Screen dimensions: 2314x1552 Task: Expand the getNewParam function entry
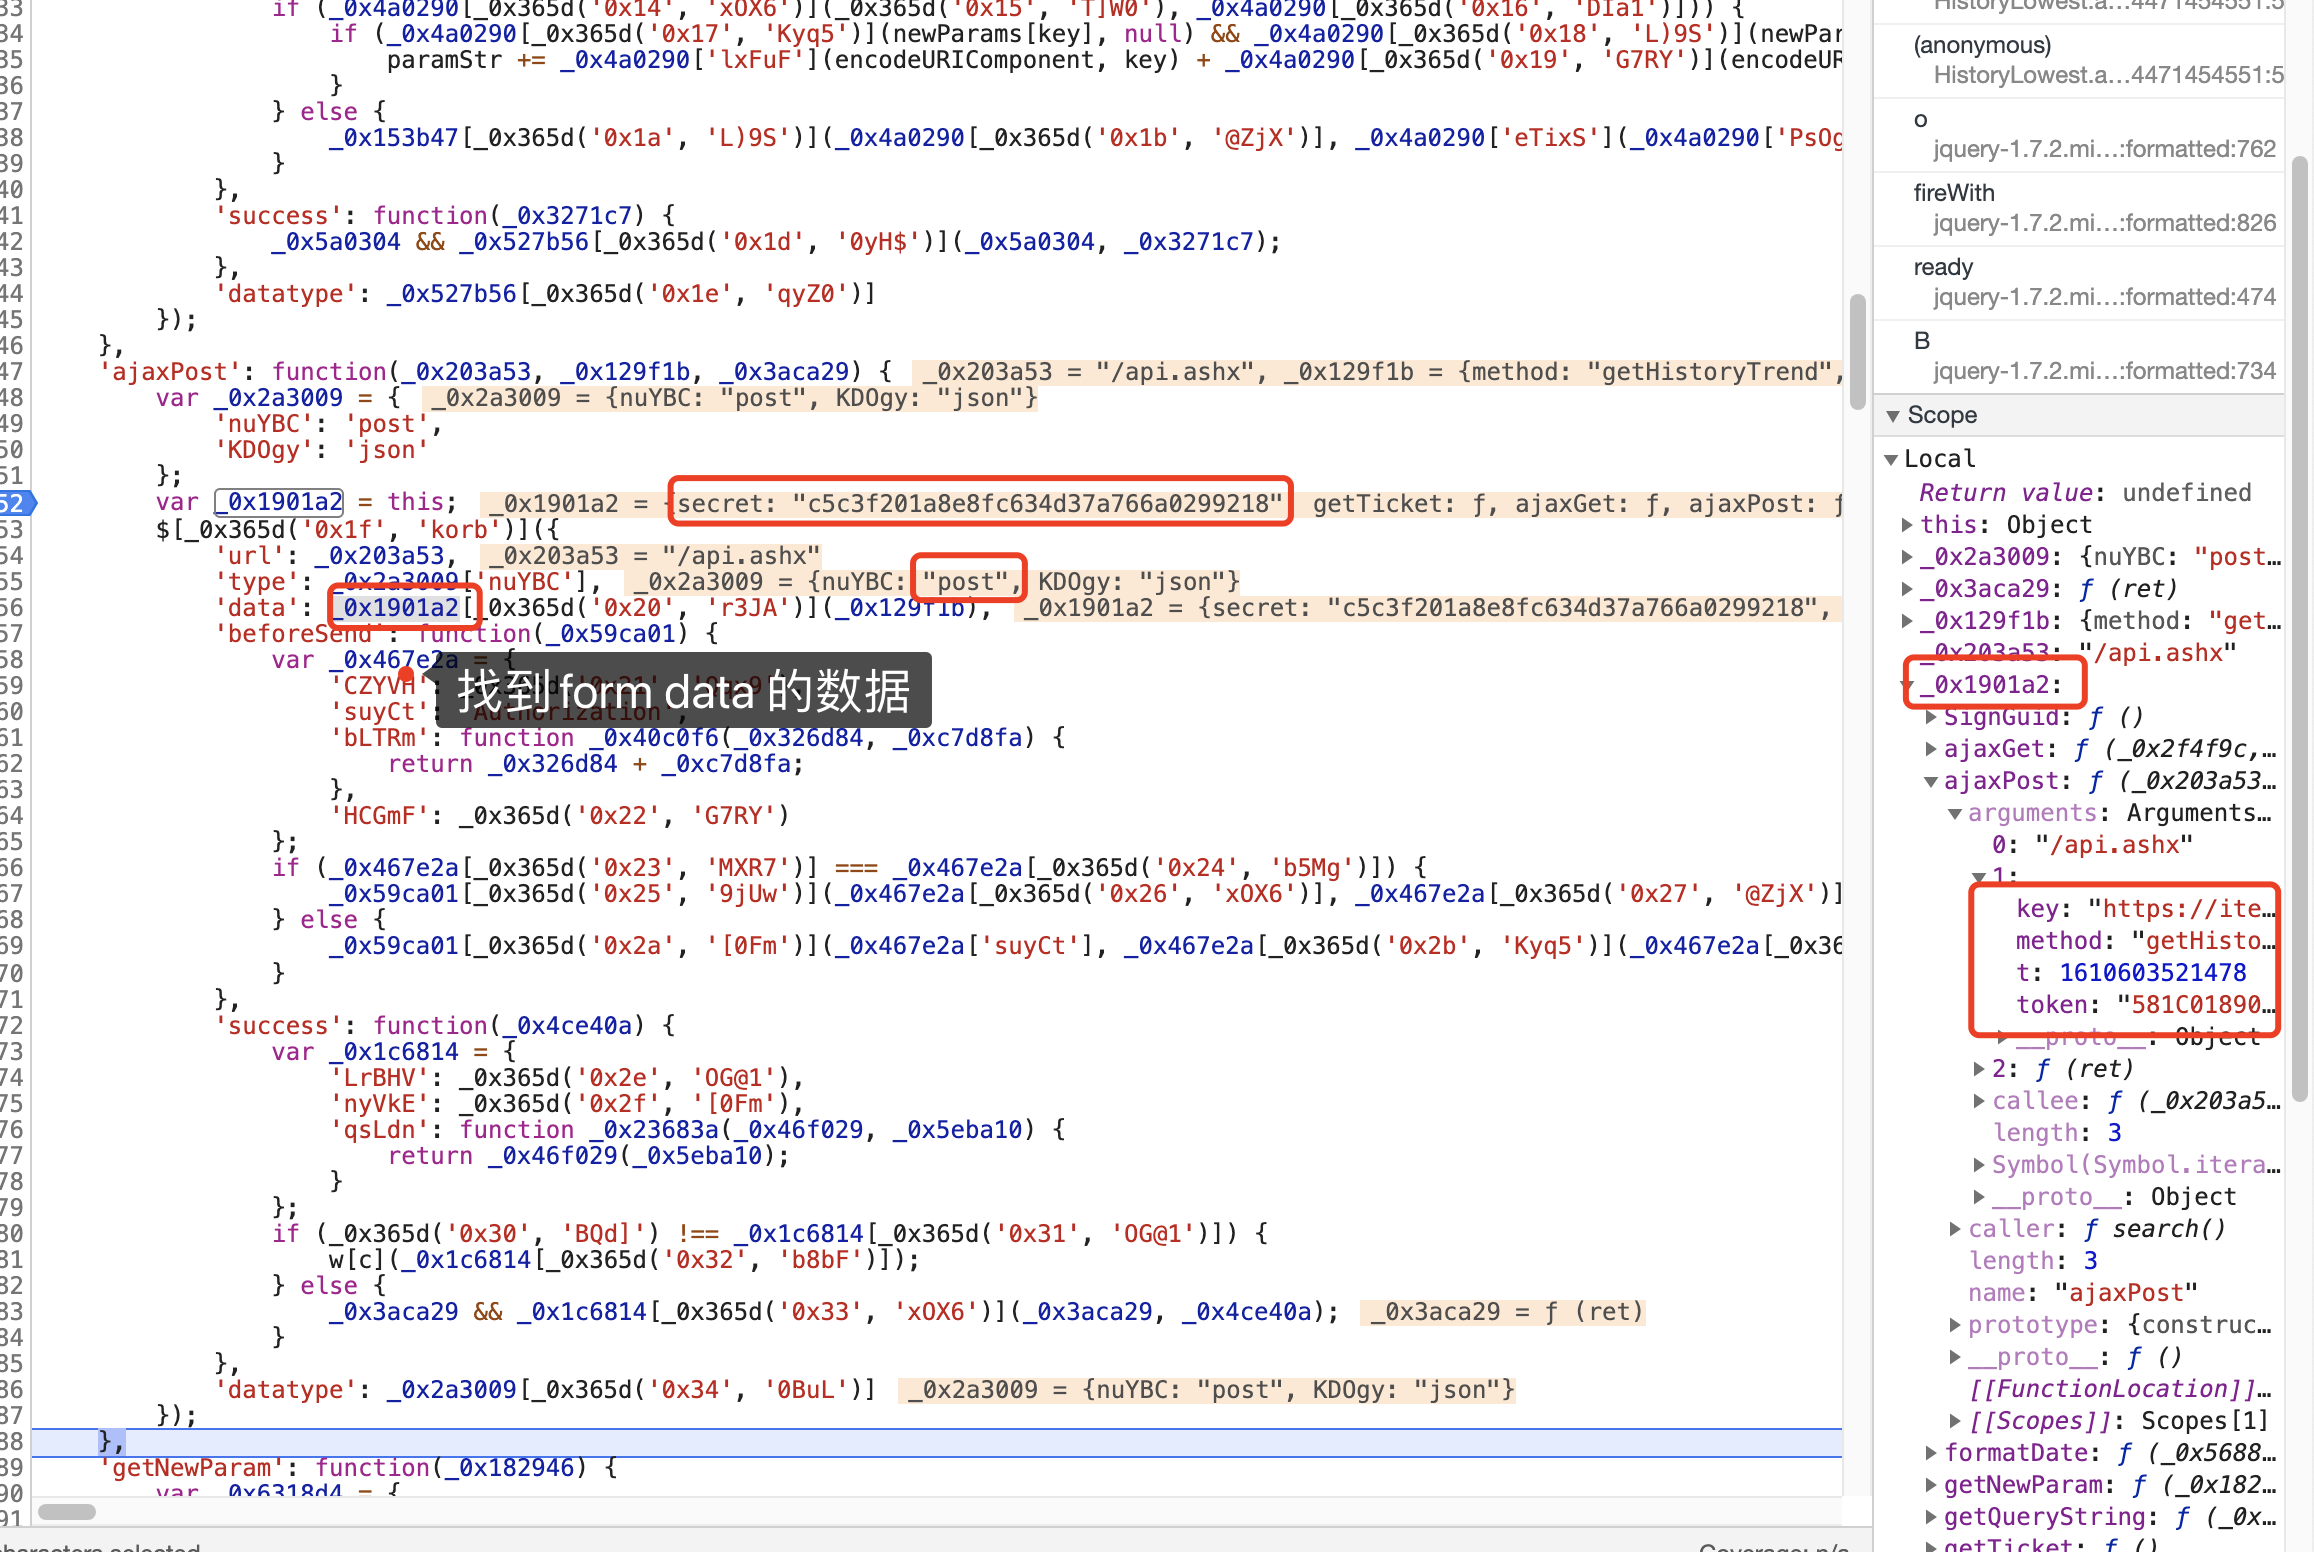tap(1931, 1485)
